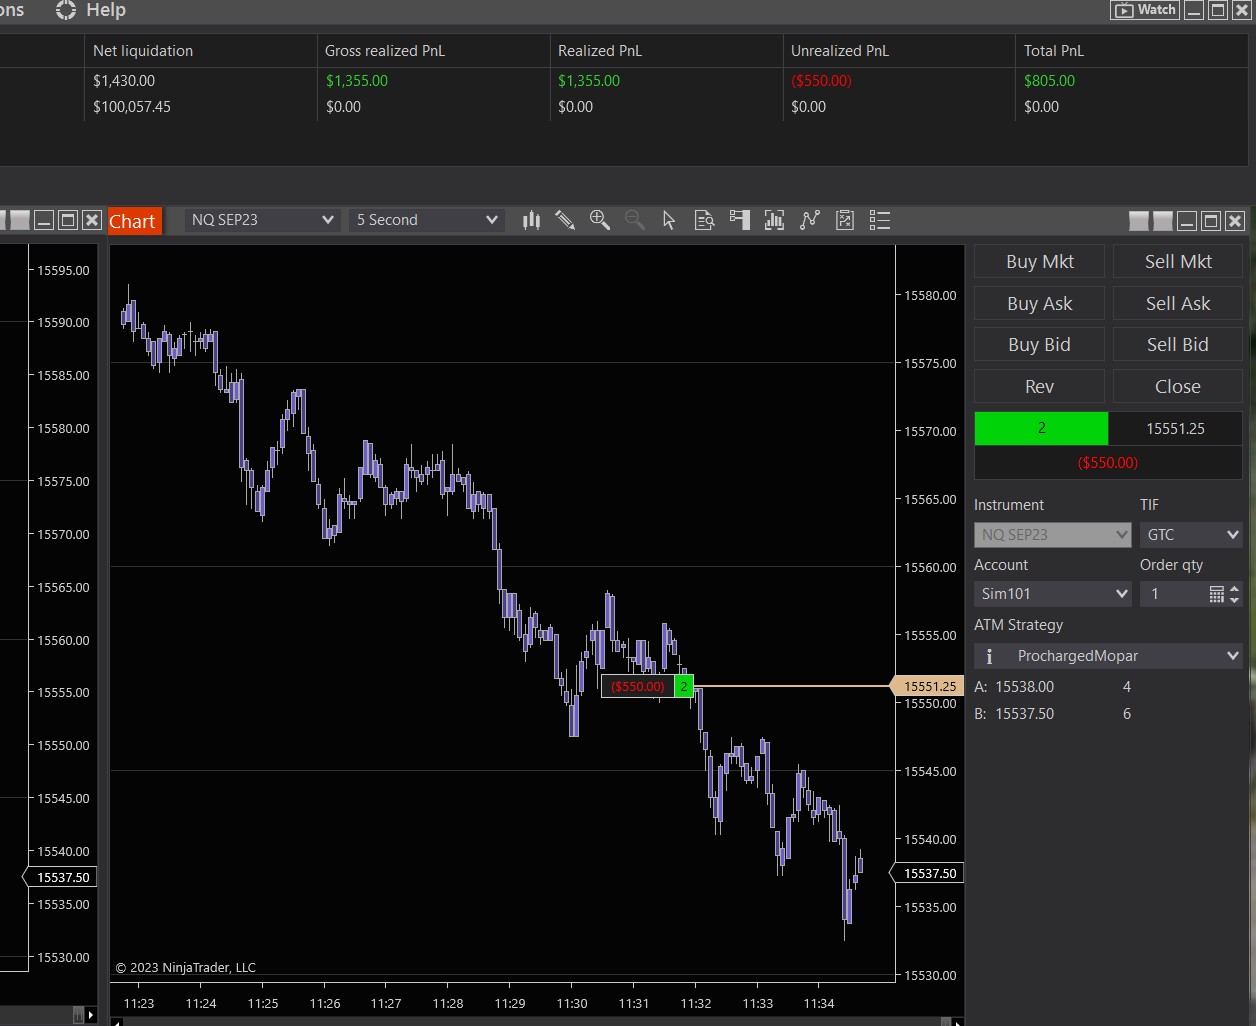The image size is (1256, 1026).
Task: Open the Sim101 account dropdown
Action: point(1052,594)
